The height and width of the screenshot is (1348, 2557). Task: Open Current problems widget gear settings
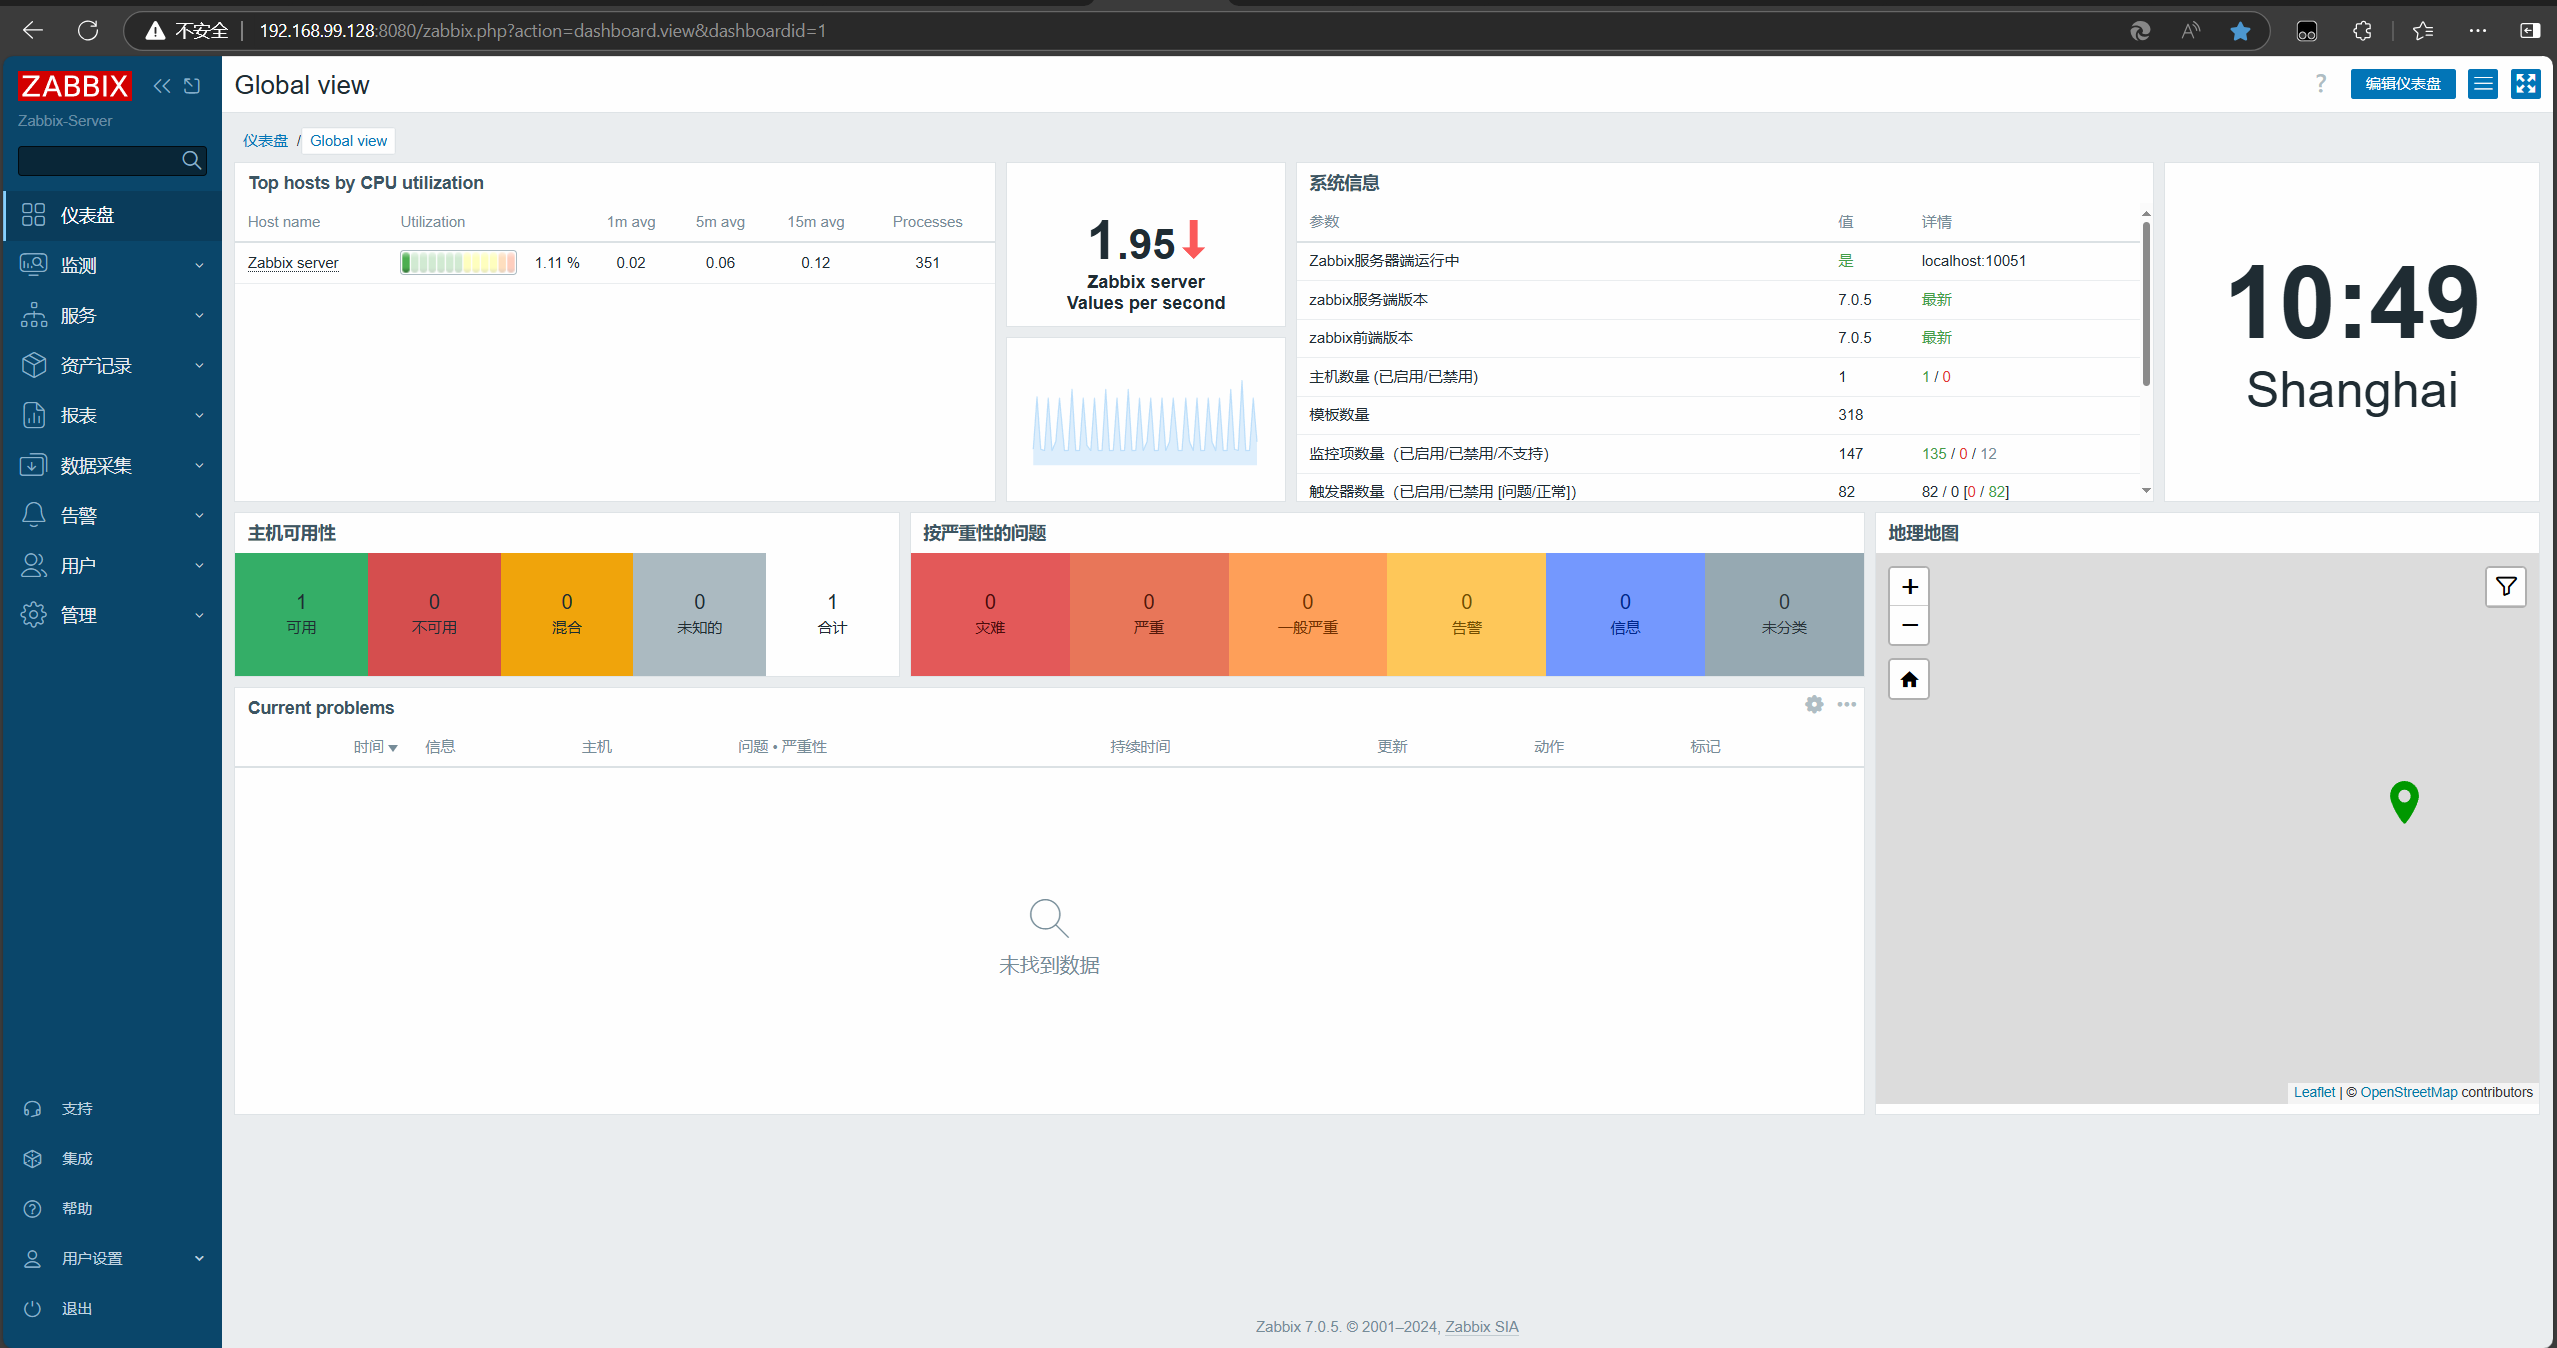click(x=1814, y=705)
